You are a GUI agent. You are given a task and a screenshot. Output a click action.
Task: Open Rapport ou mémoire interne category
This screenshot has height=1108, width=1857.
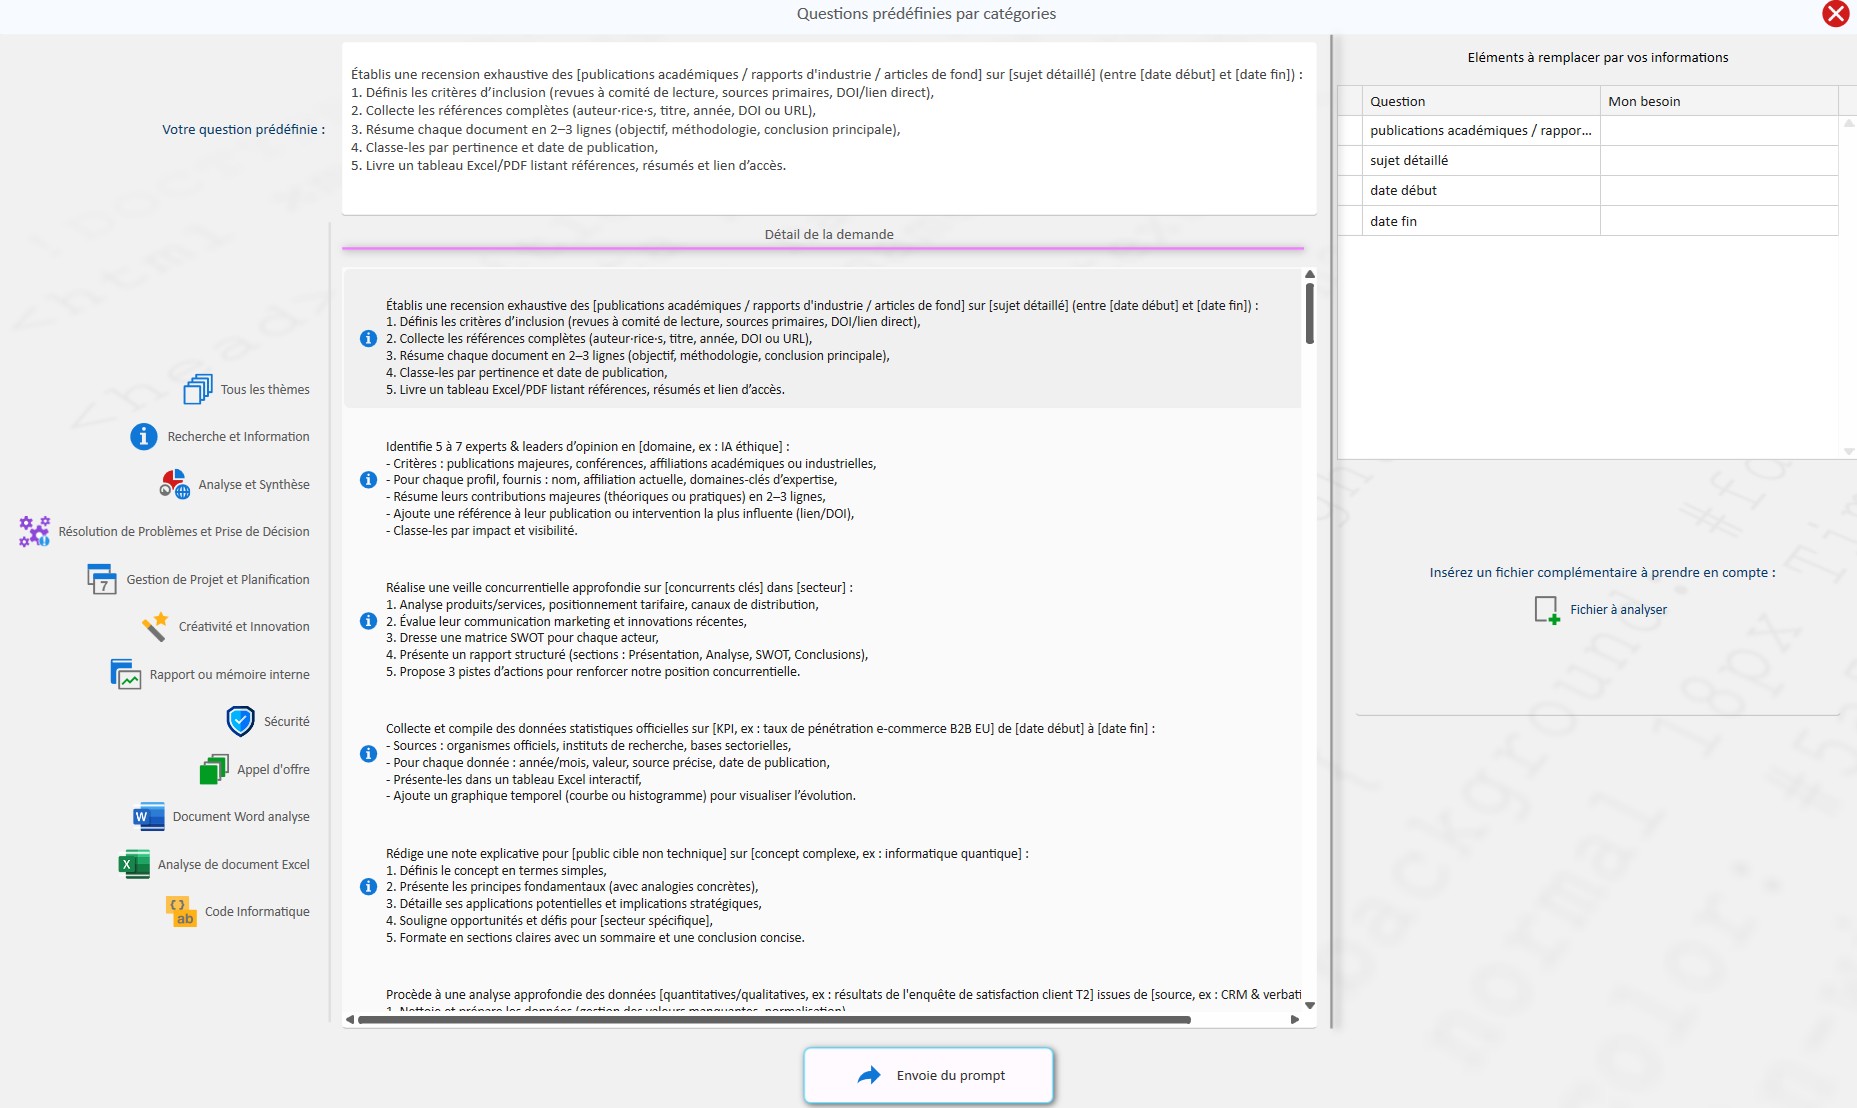point(229,674)
